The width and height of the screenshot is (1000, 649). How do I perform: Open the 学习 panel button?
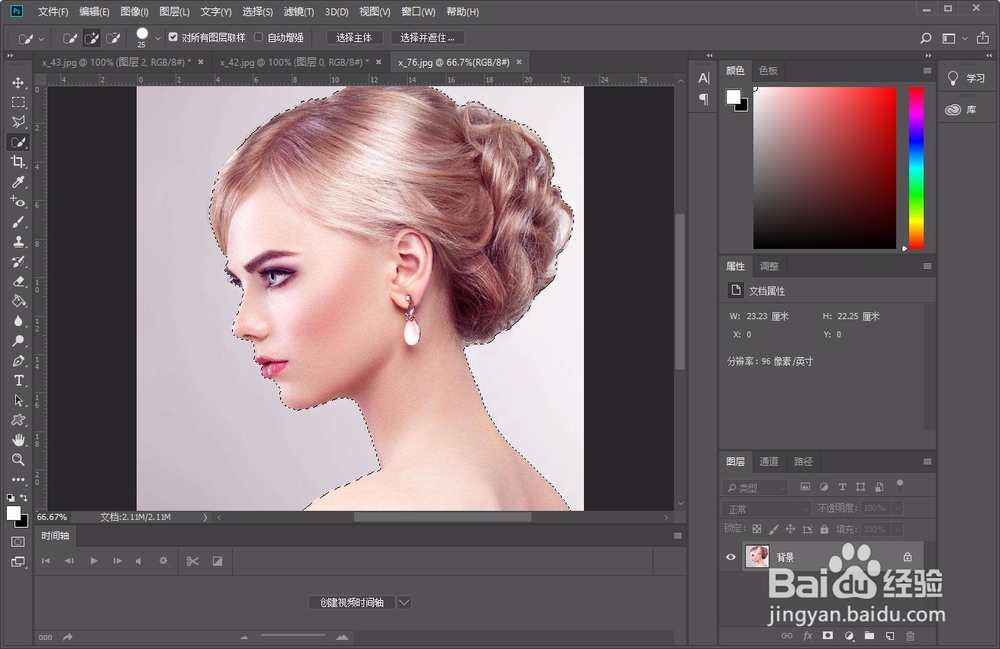pos(967,78)
